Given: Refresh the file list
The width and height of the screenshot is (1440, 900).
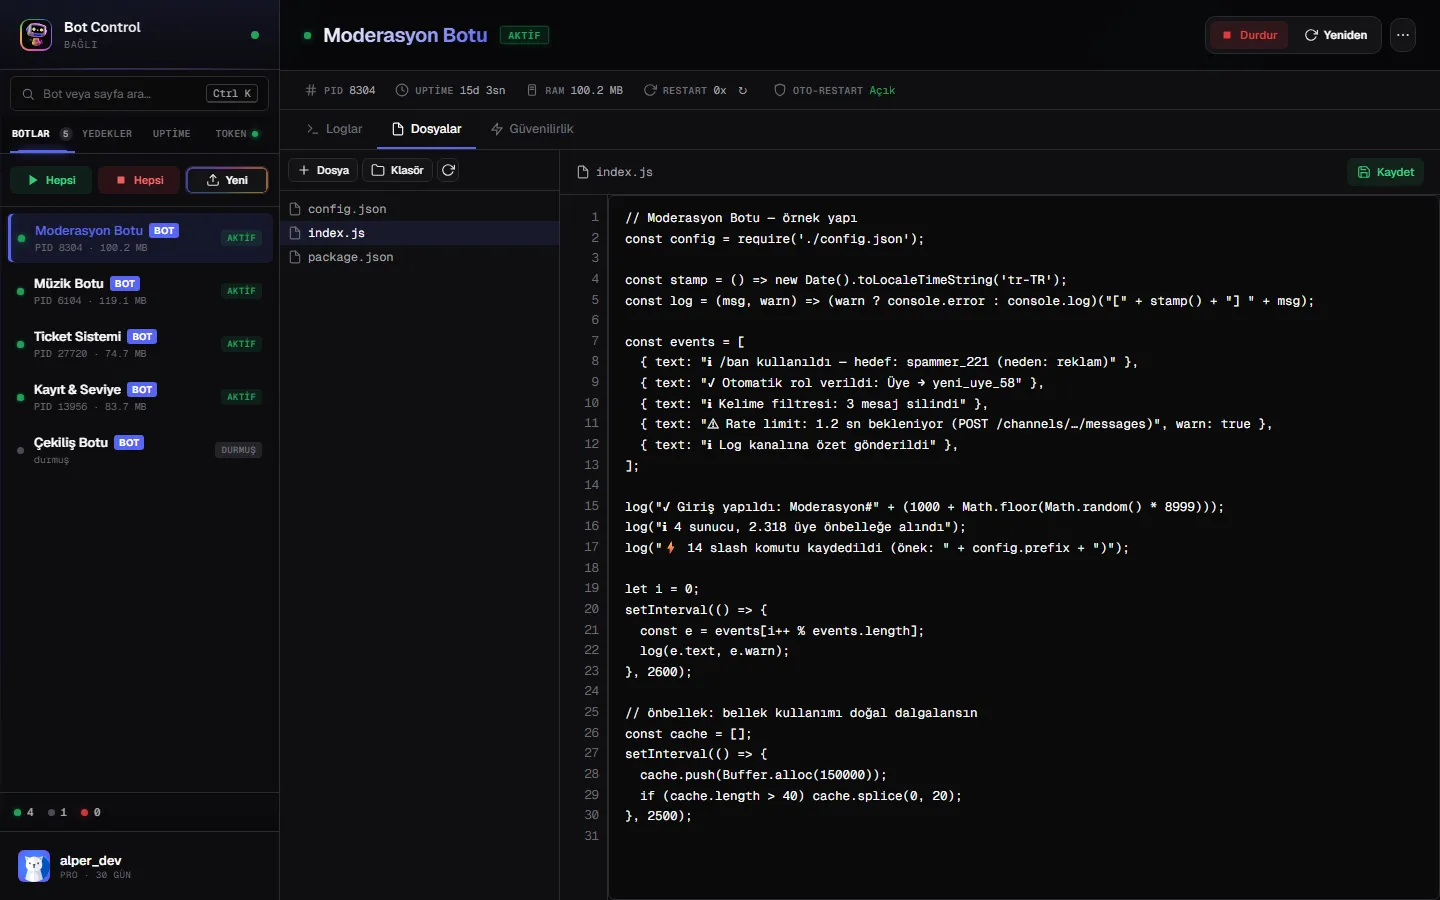Looking at the screenshot, I should 449,170.
